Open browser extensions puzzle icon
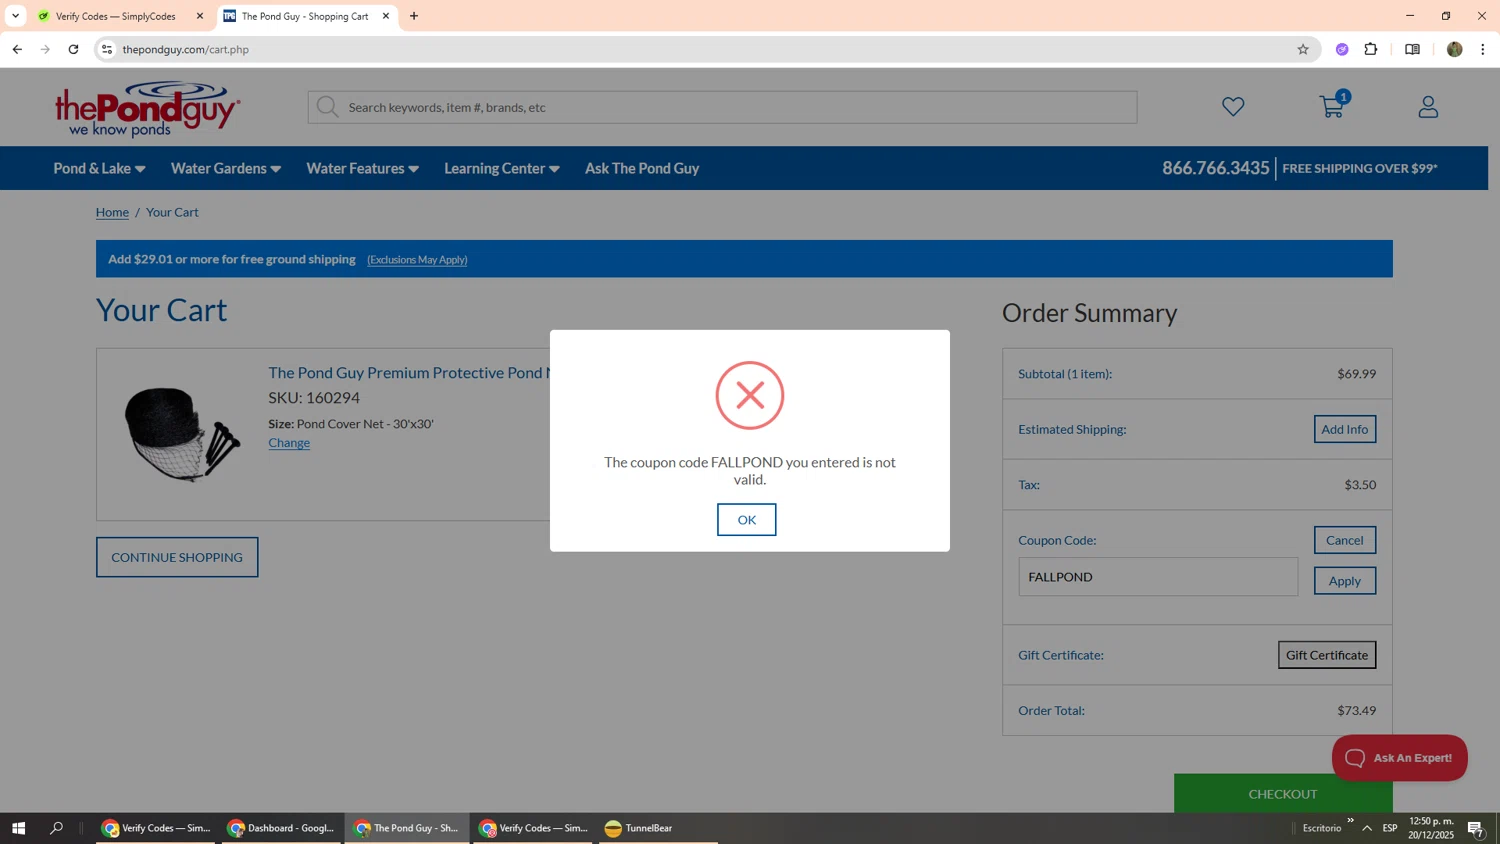Image resolution: width=1500 pixels, height=844 pixels. pyautogui.click(x=1371, y=49)
